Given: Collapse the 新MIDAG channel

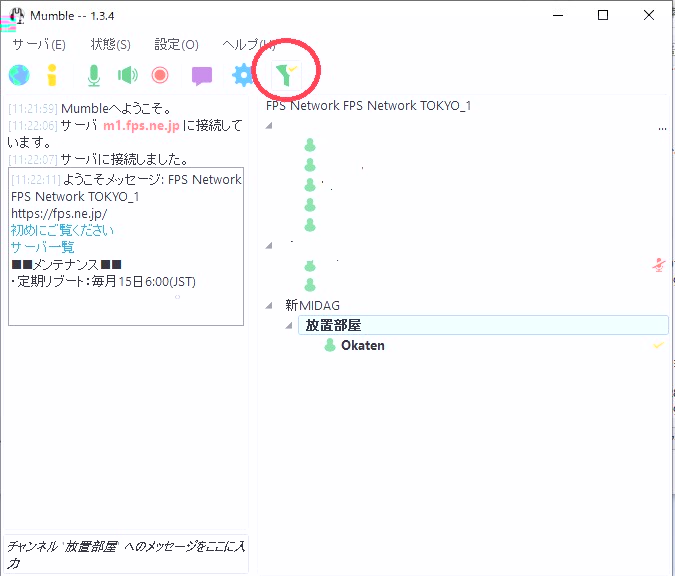Looking at the screenshot, I should (x=269, y=306).
